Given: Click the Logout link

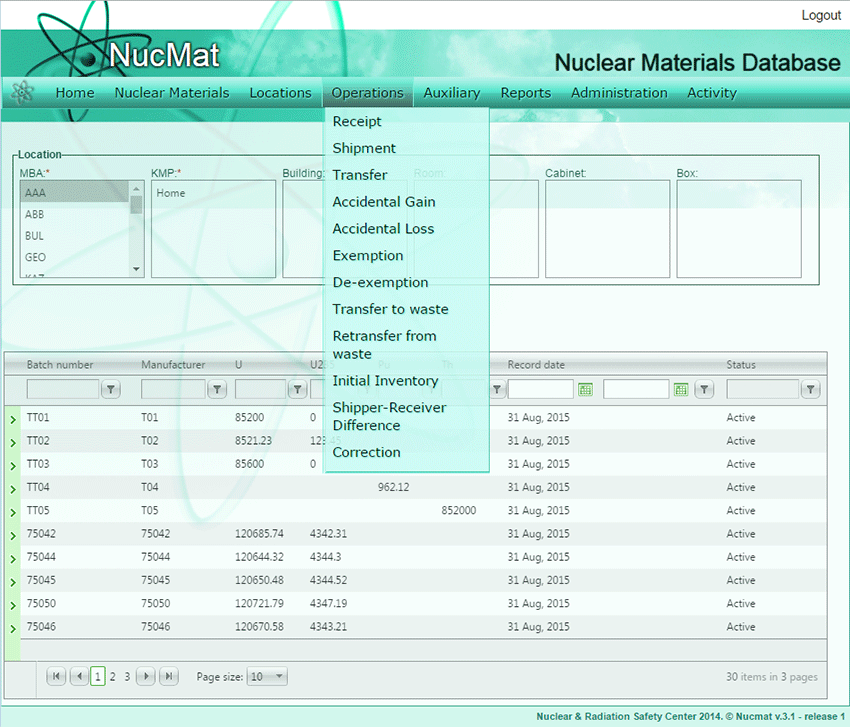Looking at the screenshot, I should 820,15.
